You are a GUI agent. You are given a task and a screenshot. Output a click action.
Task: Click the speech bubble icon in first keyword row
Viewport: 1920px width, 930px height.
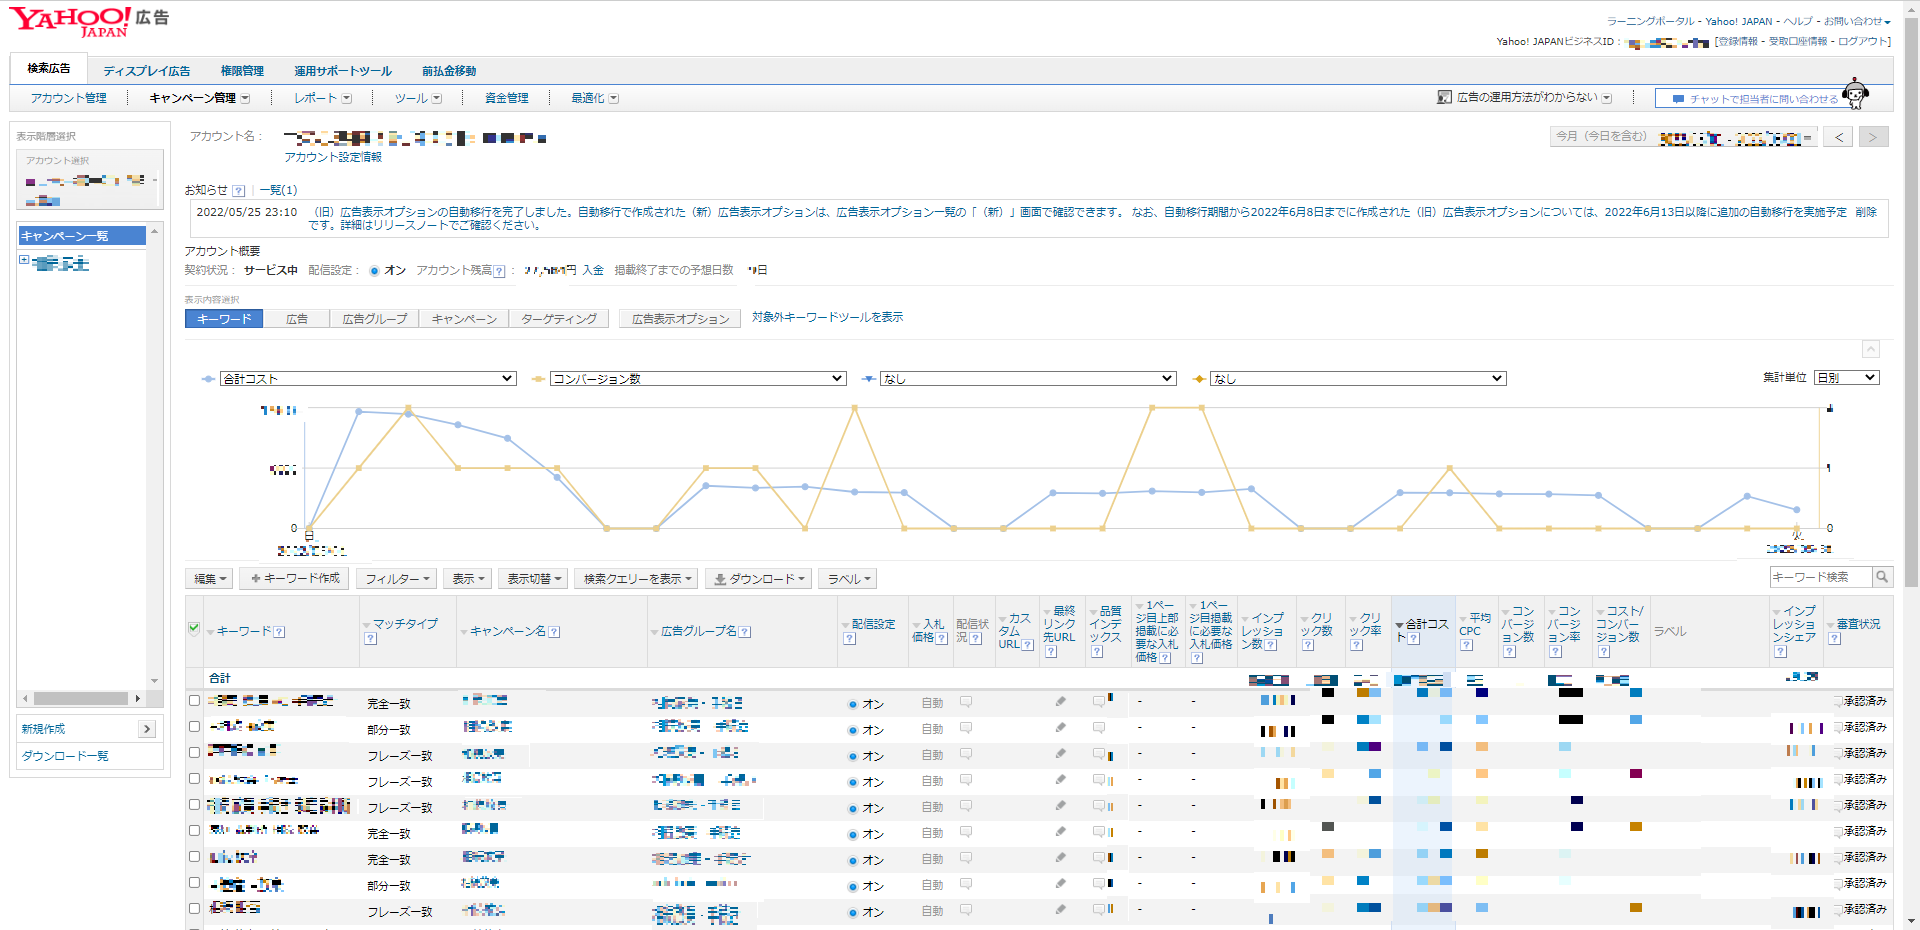[x=966, y=702]
